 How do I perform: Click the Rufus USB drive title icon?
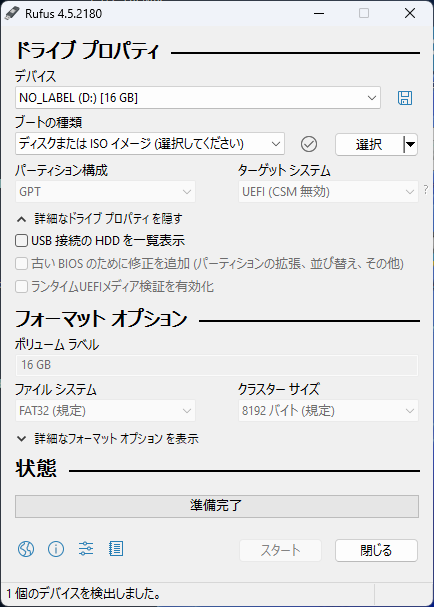click(x=12, y=14)
